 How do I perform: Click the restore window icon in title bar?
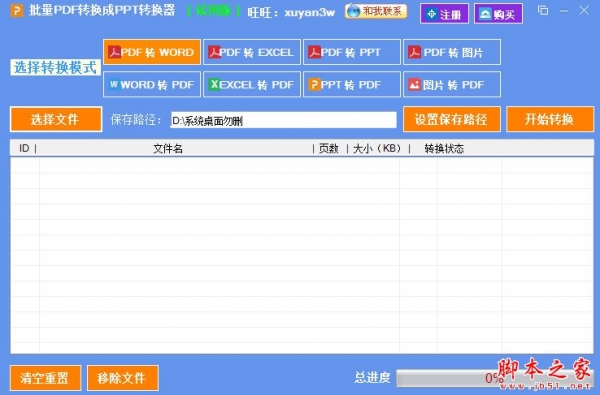pos(543,10)
